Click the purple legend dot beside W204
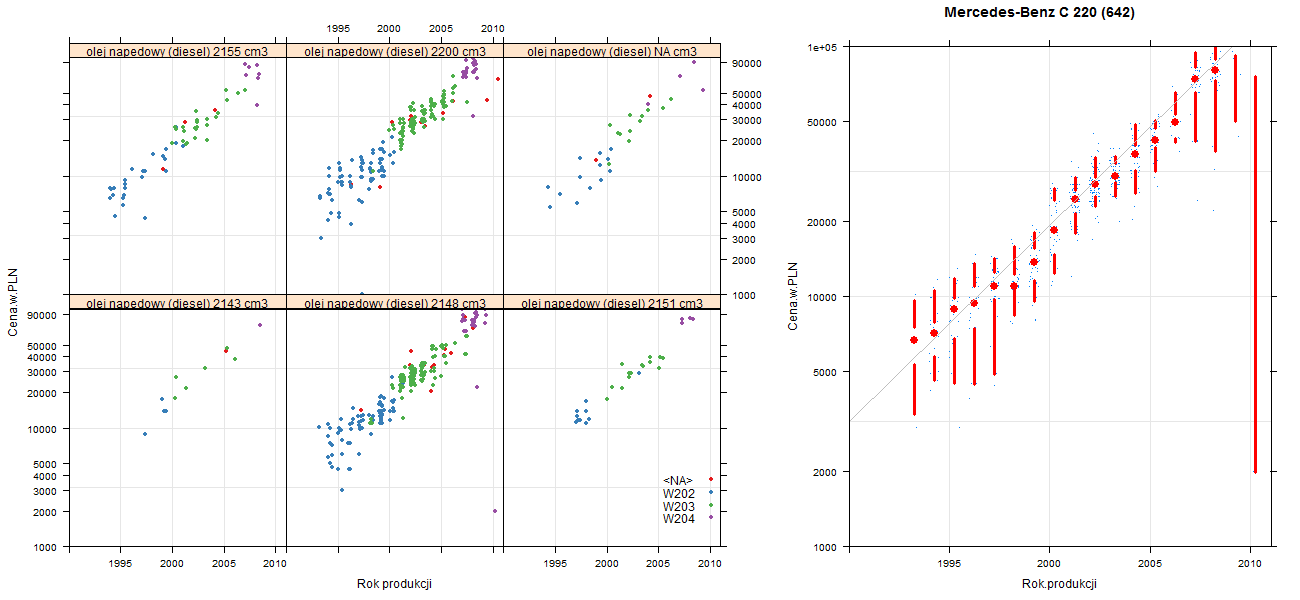The height and width of the screenshot is (600, 1300). coord(710,519)
